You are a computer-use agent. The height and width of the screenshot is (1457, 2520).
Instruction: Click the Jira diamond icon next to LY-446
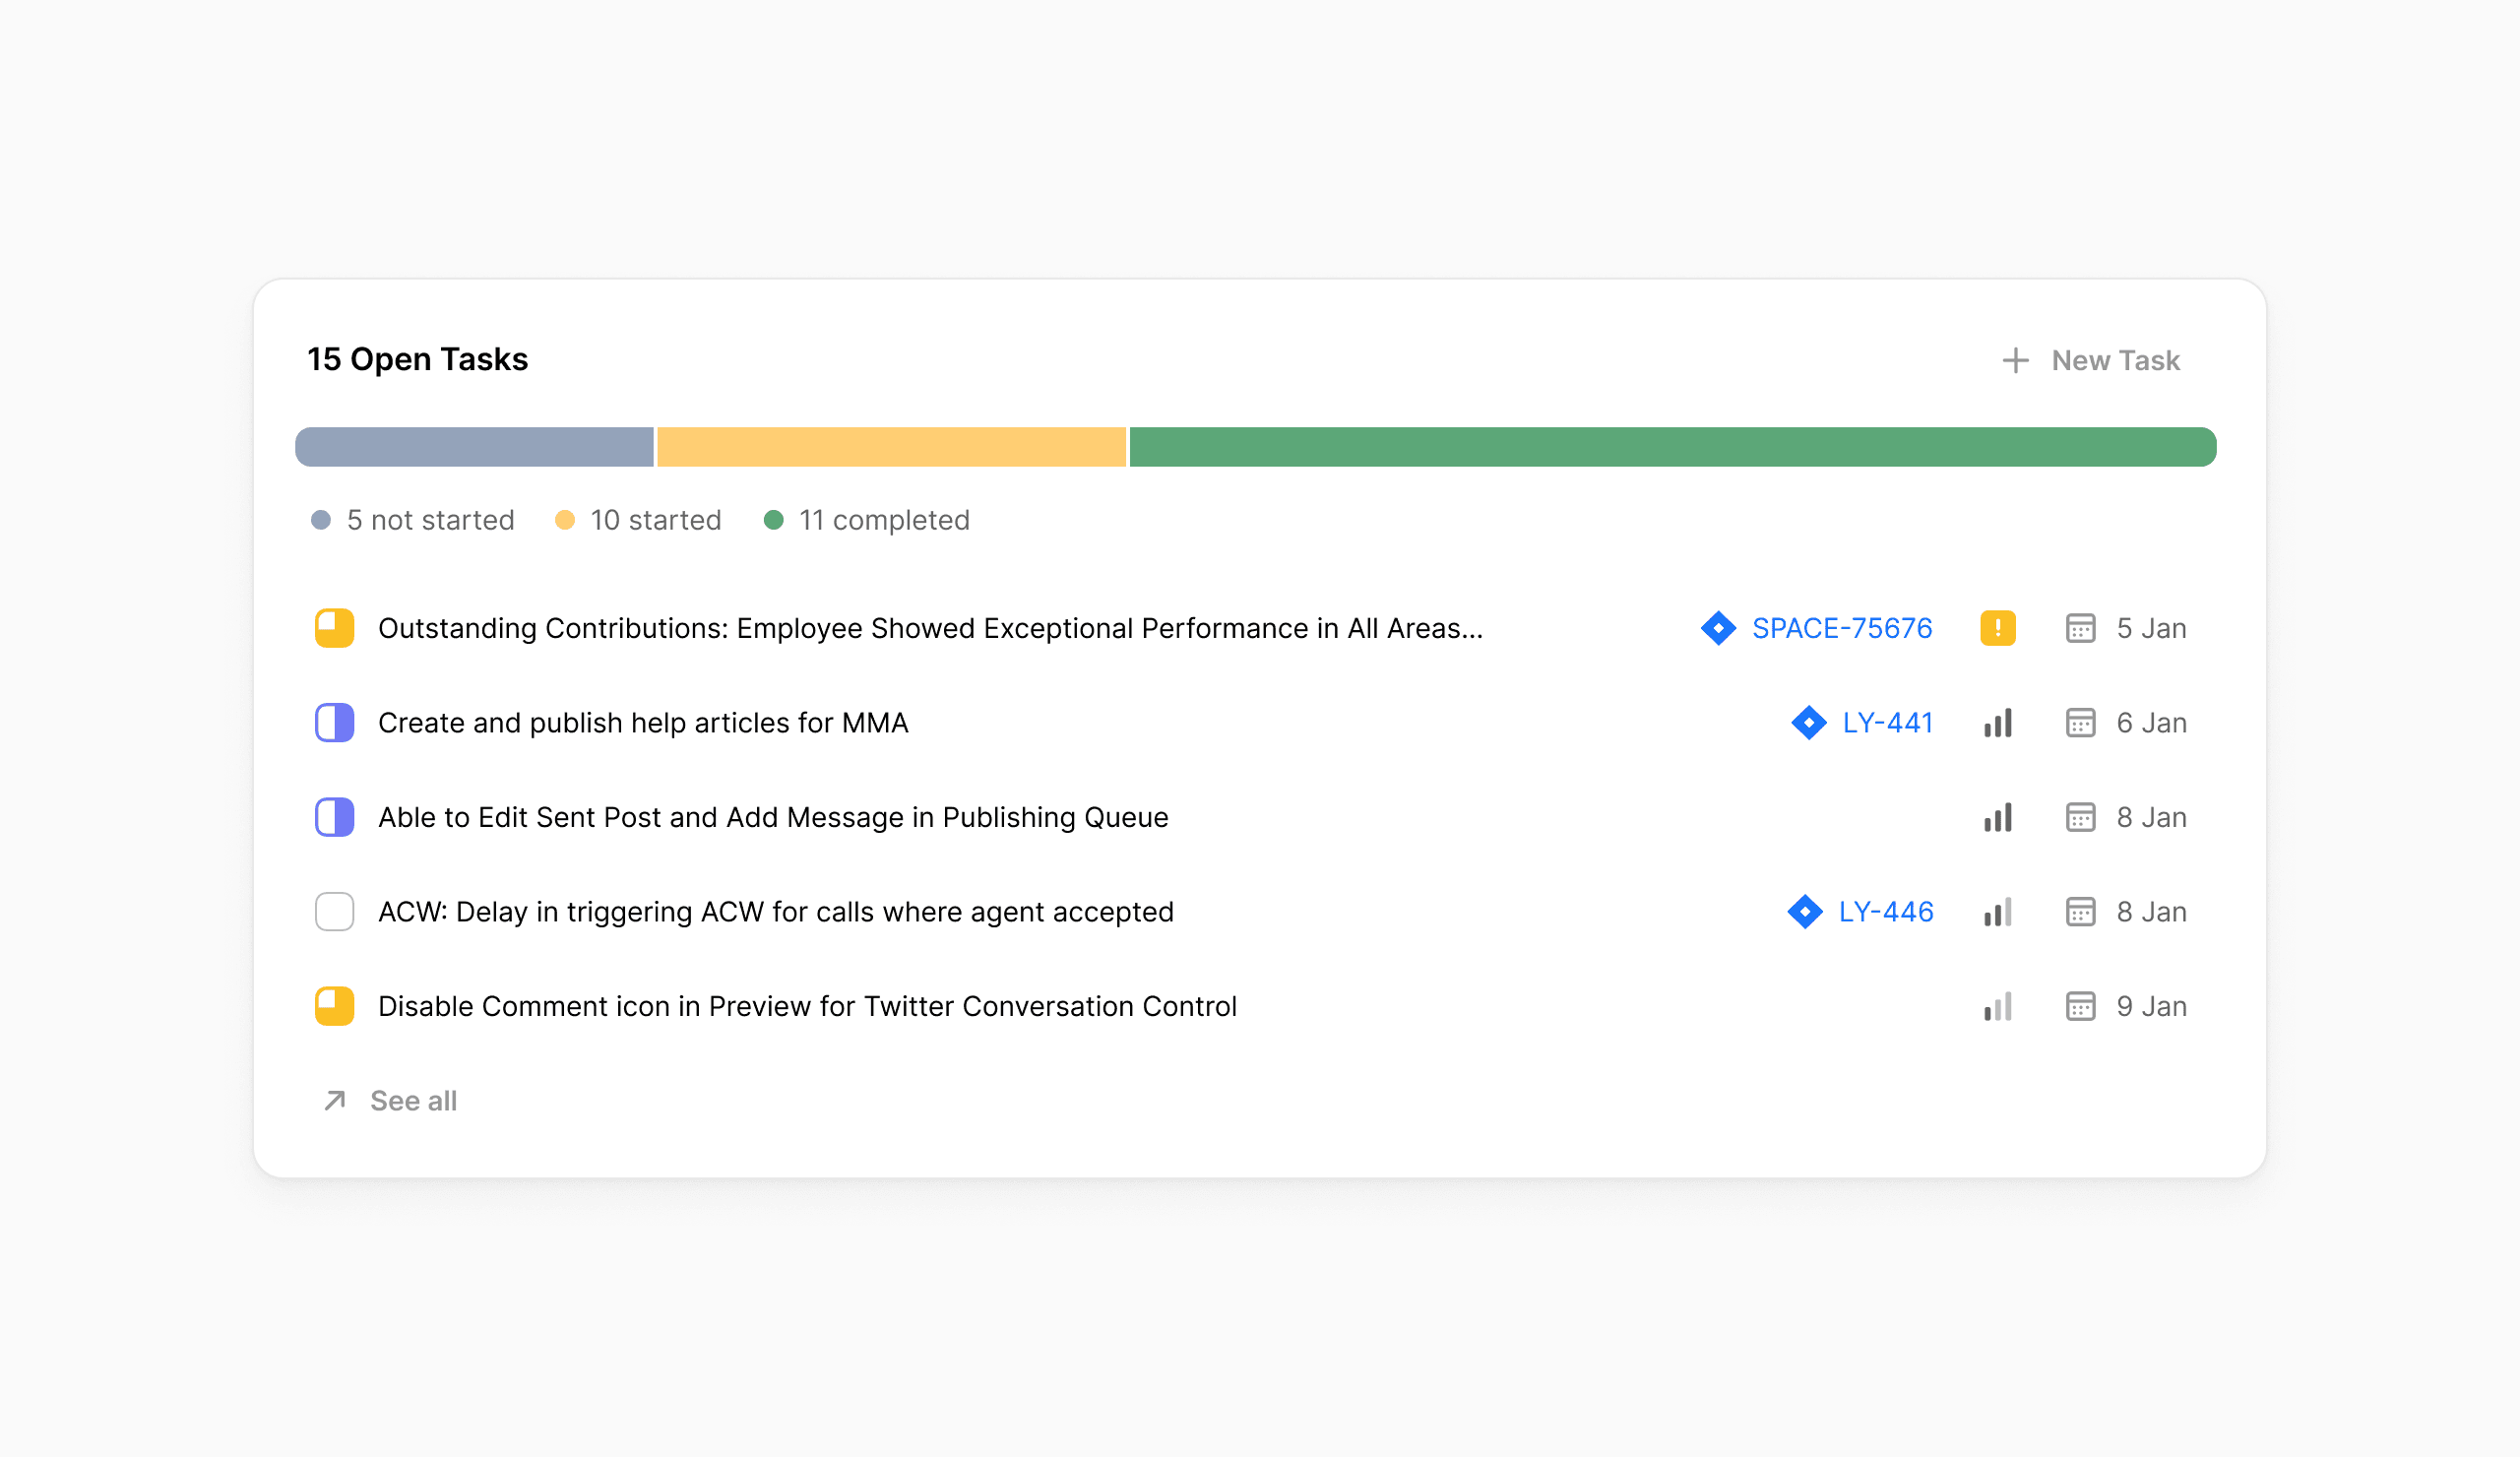point(1805,912)
